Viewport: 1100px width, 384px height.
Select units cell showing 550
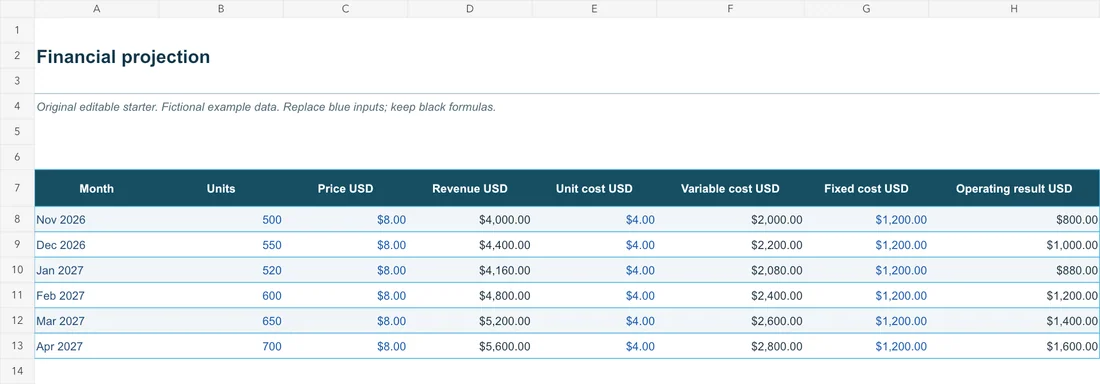[221, 245]
